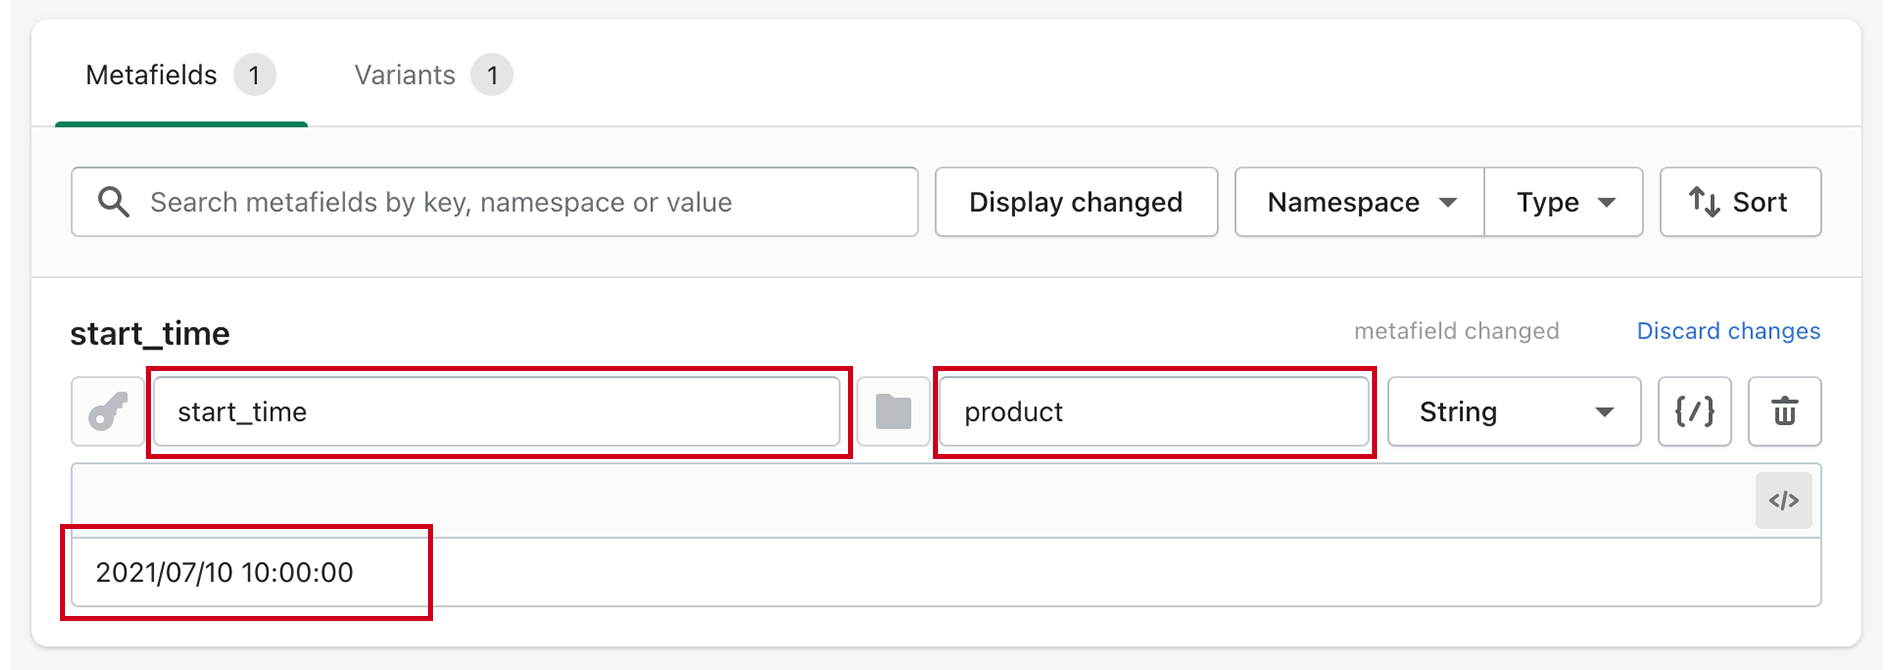Switch to the Metafields tab
This screenshot has height=670, width=1894.
[181, 75]
